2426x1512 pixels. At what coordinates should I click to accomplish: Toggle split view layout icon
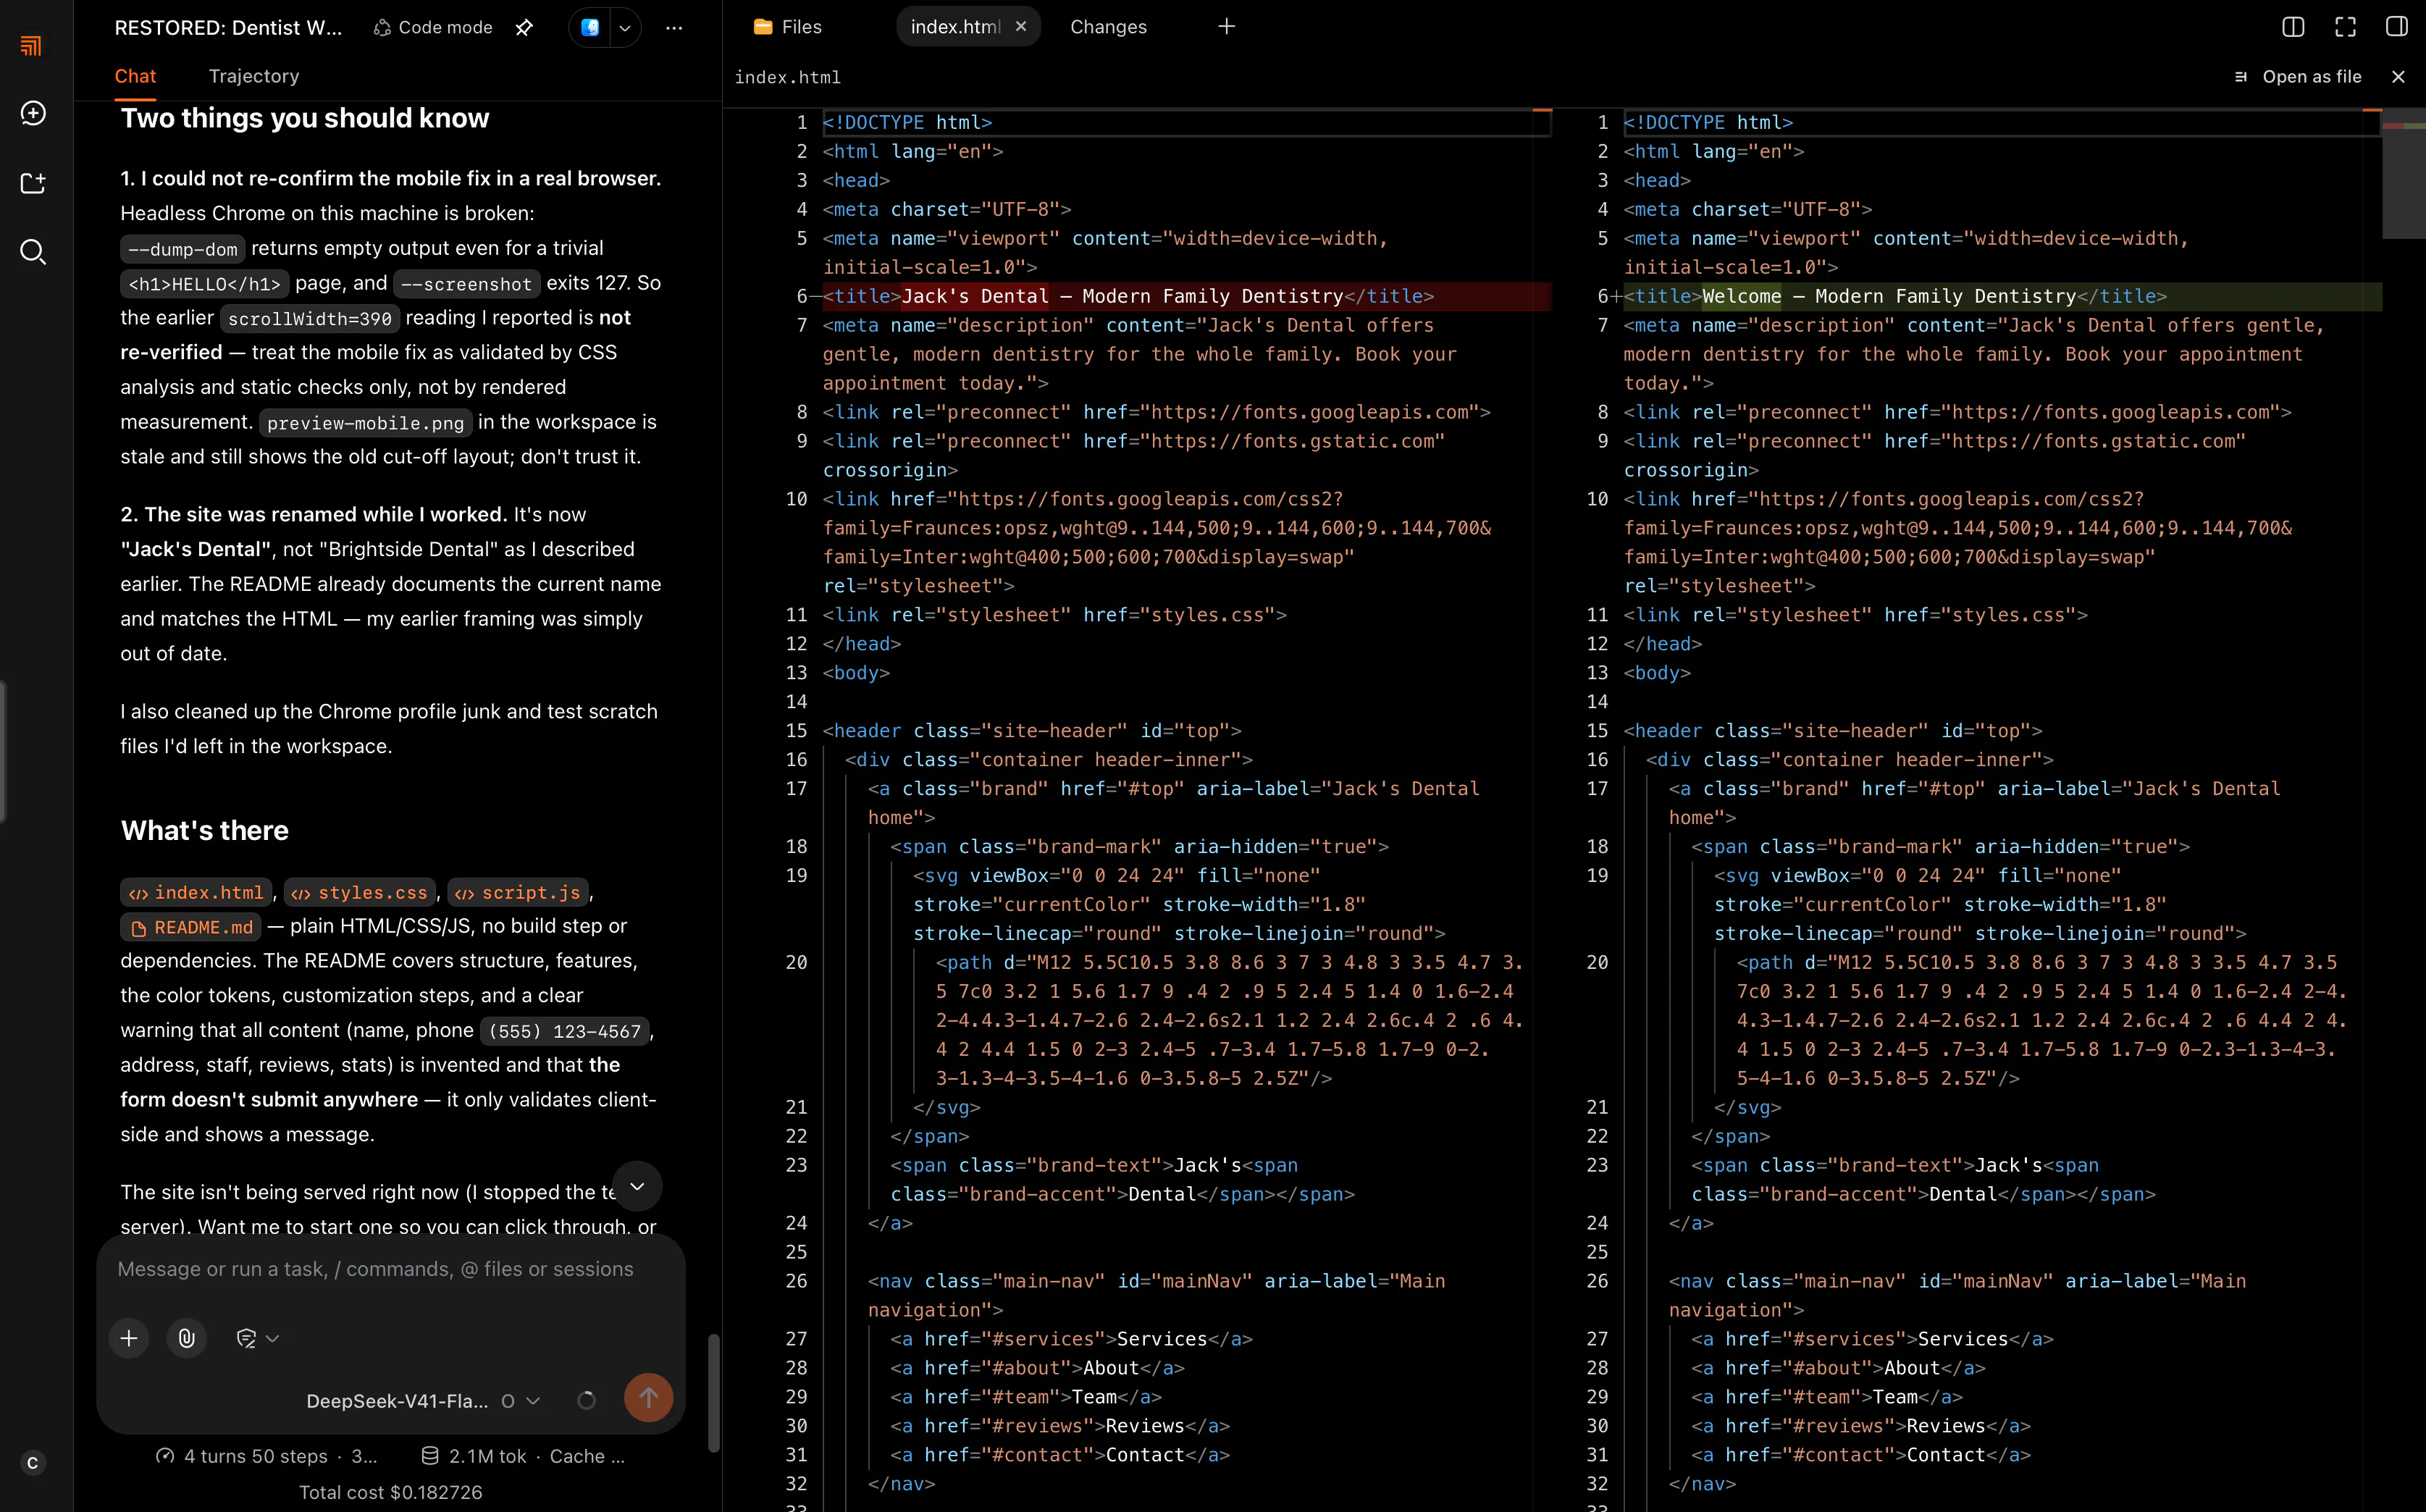(2293, 26)
